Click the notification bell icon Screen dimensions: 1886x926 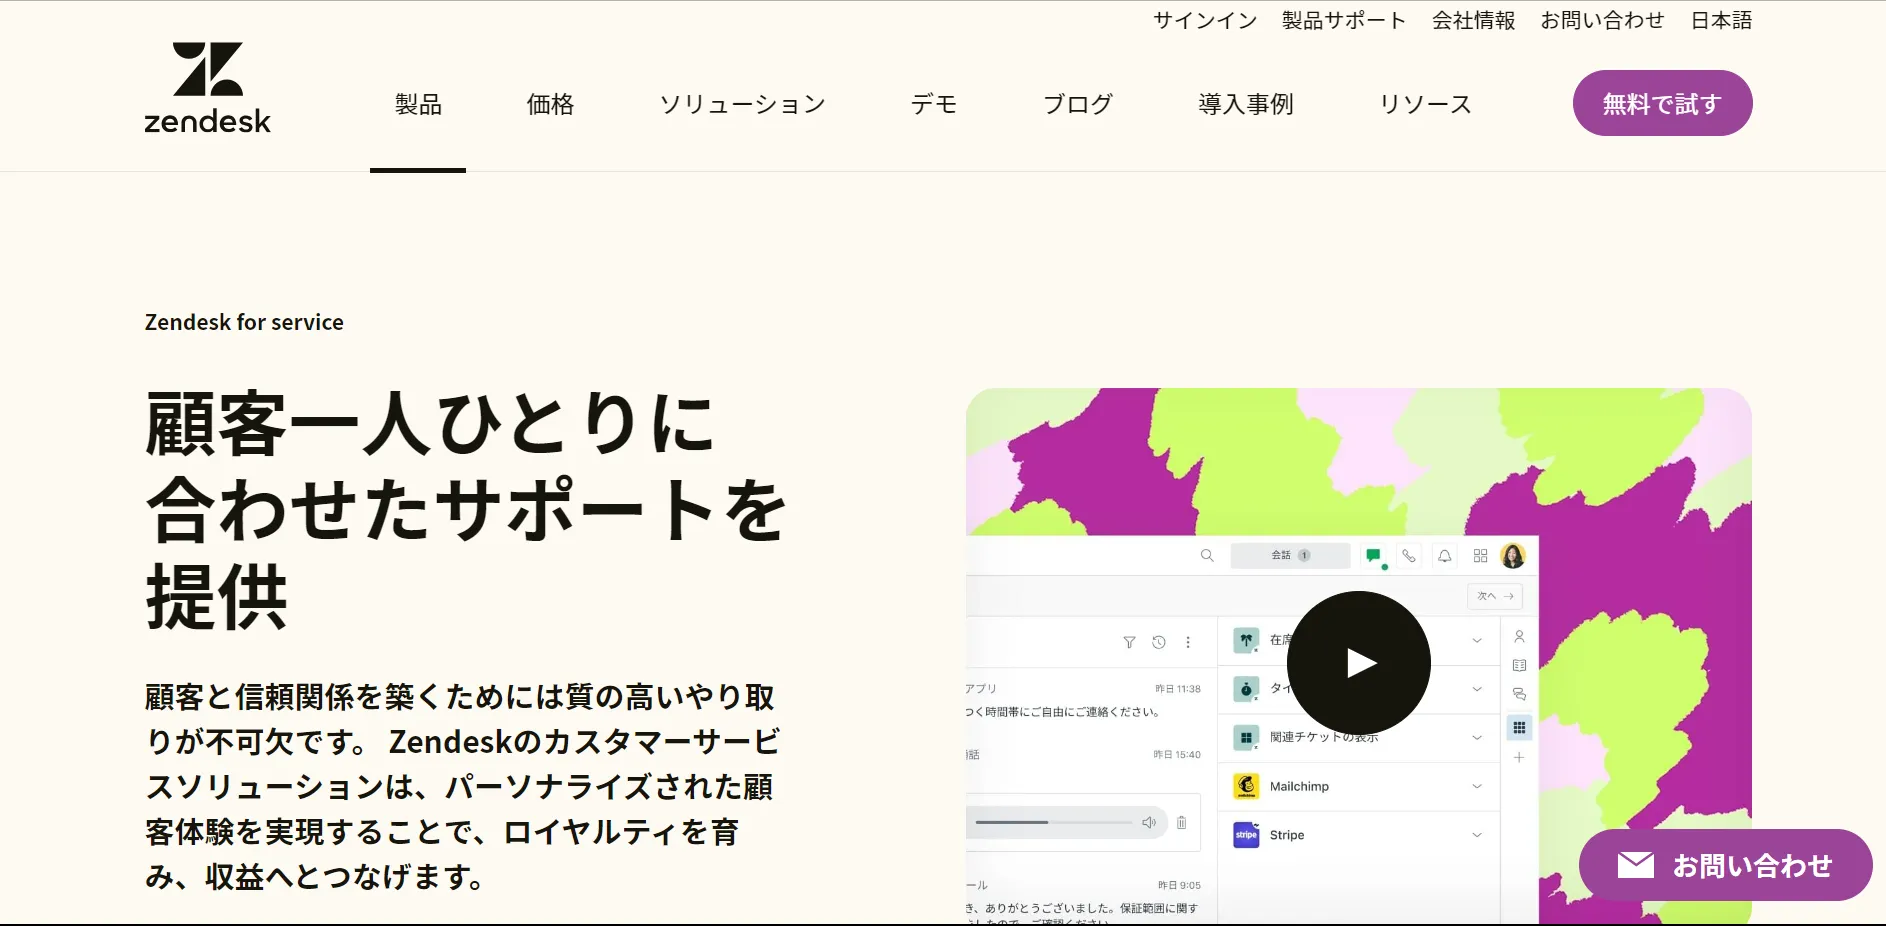(x=1445, y=556)
